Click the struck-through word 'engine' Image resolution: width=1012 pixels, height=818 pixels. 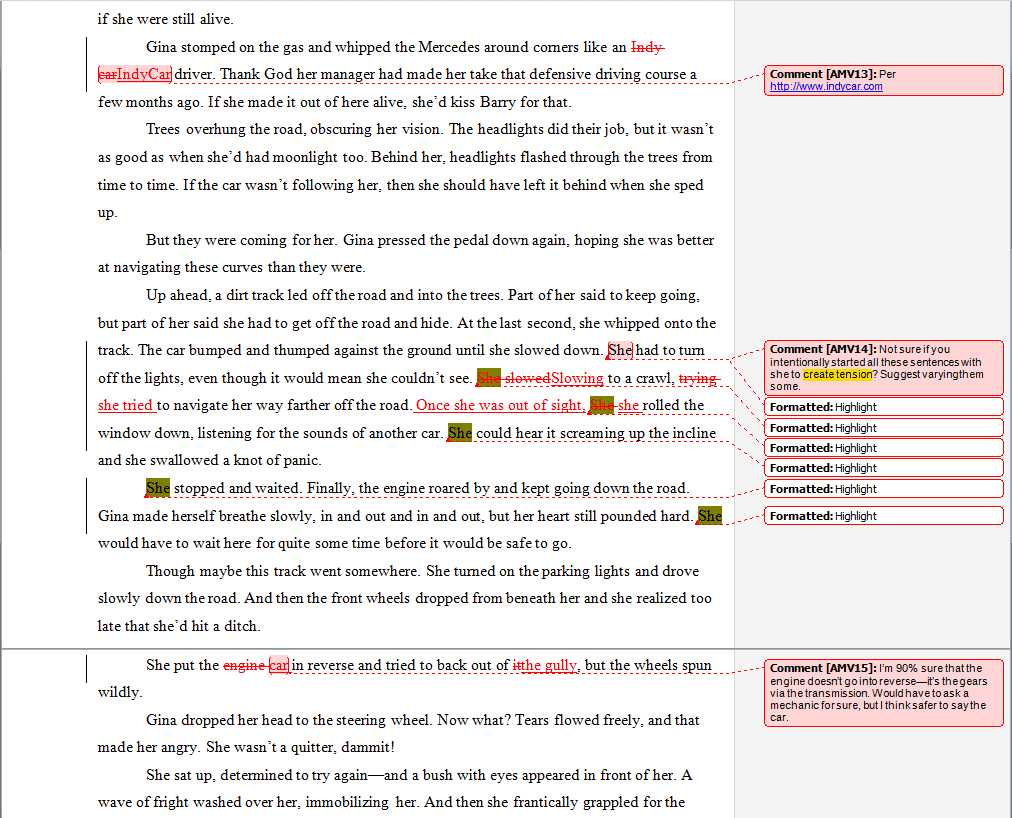pos(246,665)
